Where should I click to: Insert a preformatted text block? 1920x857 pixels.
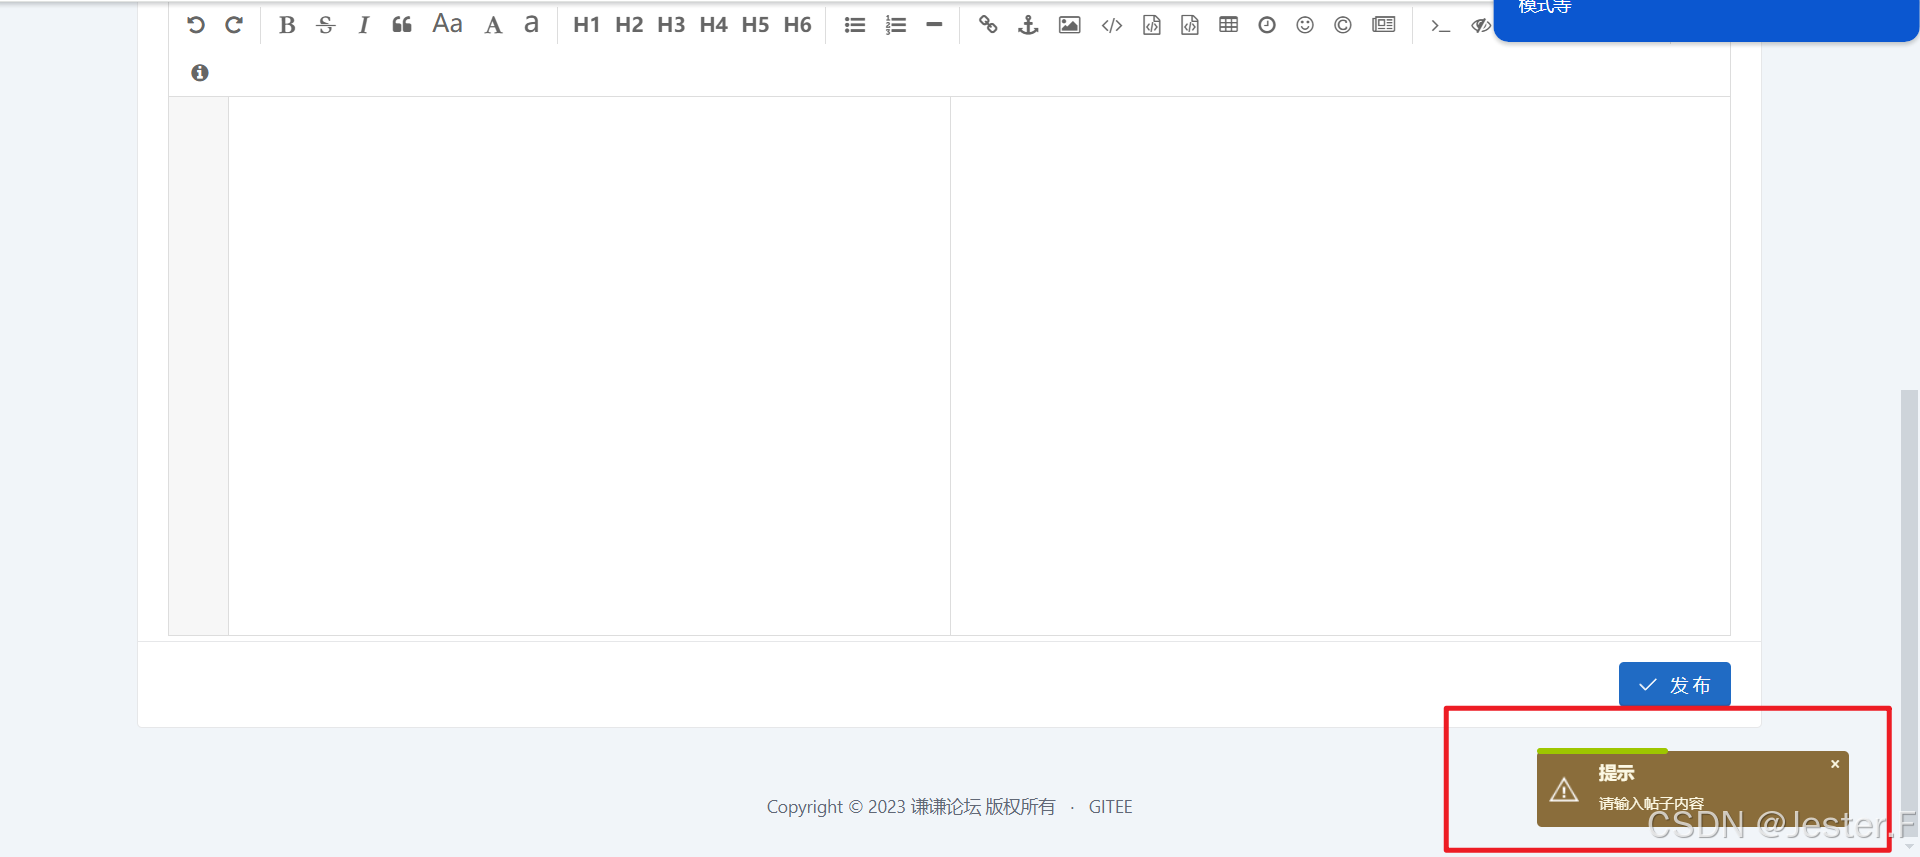click(x=1152, y=25)
